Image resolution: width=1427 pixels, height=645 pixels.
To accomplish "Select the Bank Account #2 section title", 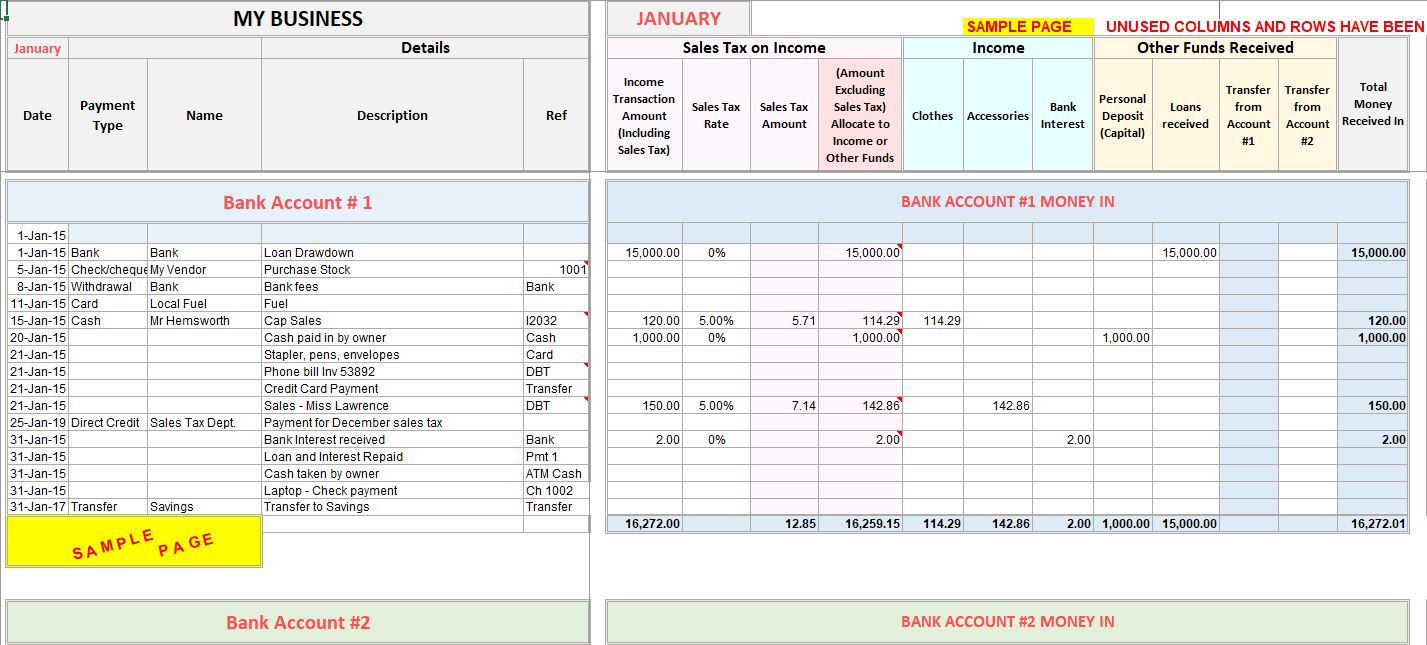I will tap(298, 622).
